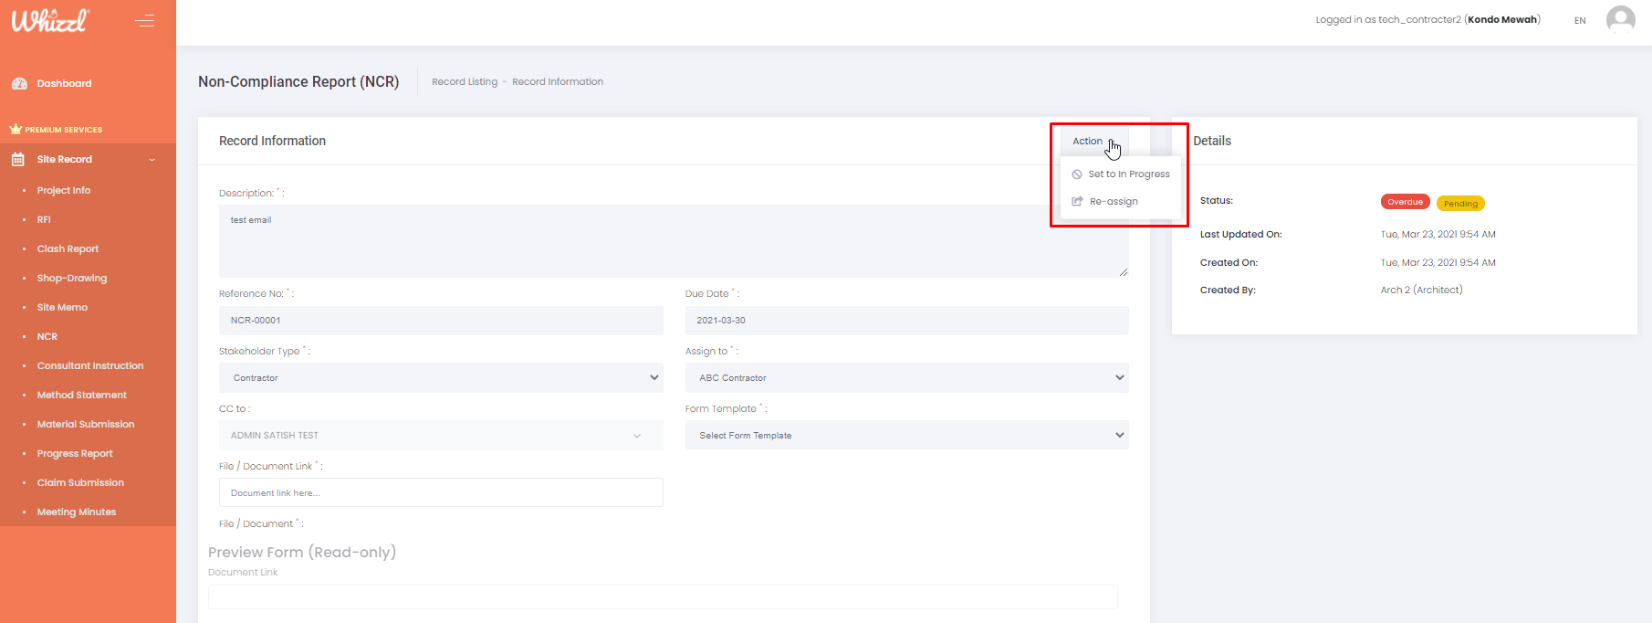Open the Select Form Template dropdown
This screenshot has height=623, width=1652.
906,436
